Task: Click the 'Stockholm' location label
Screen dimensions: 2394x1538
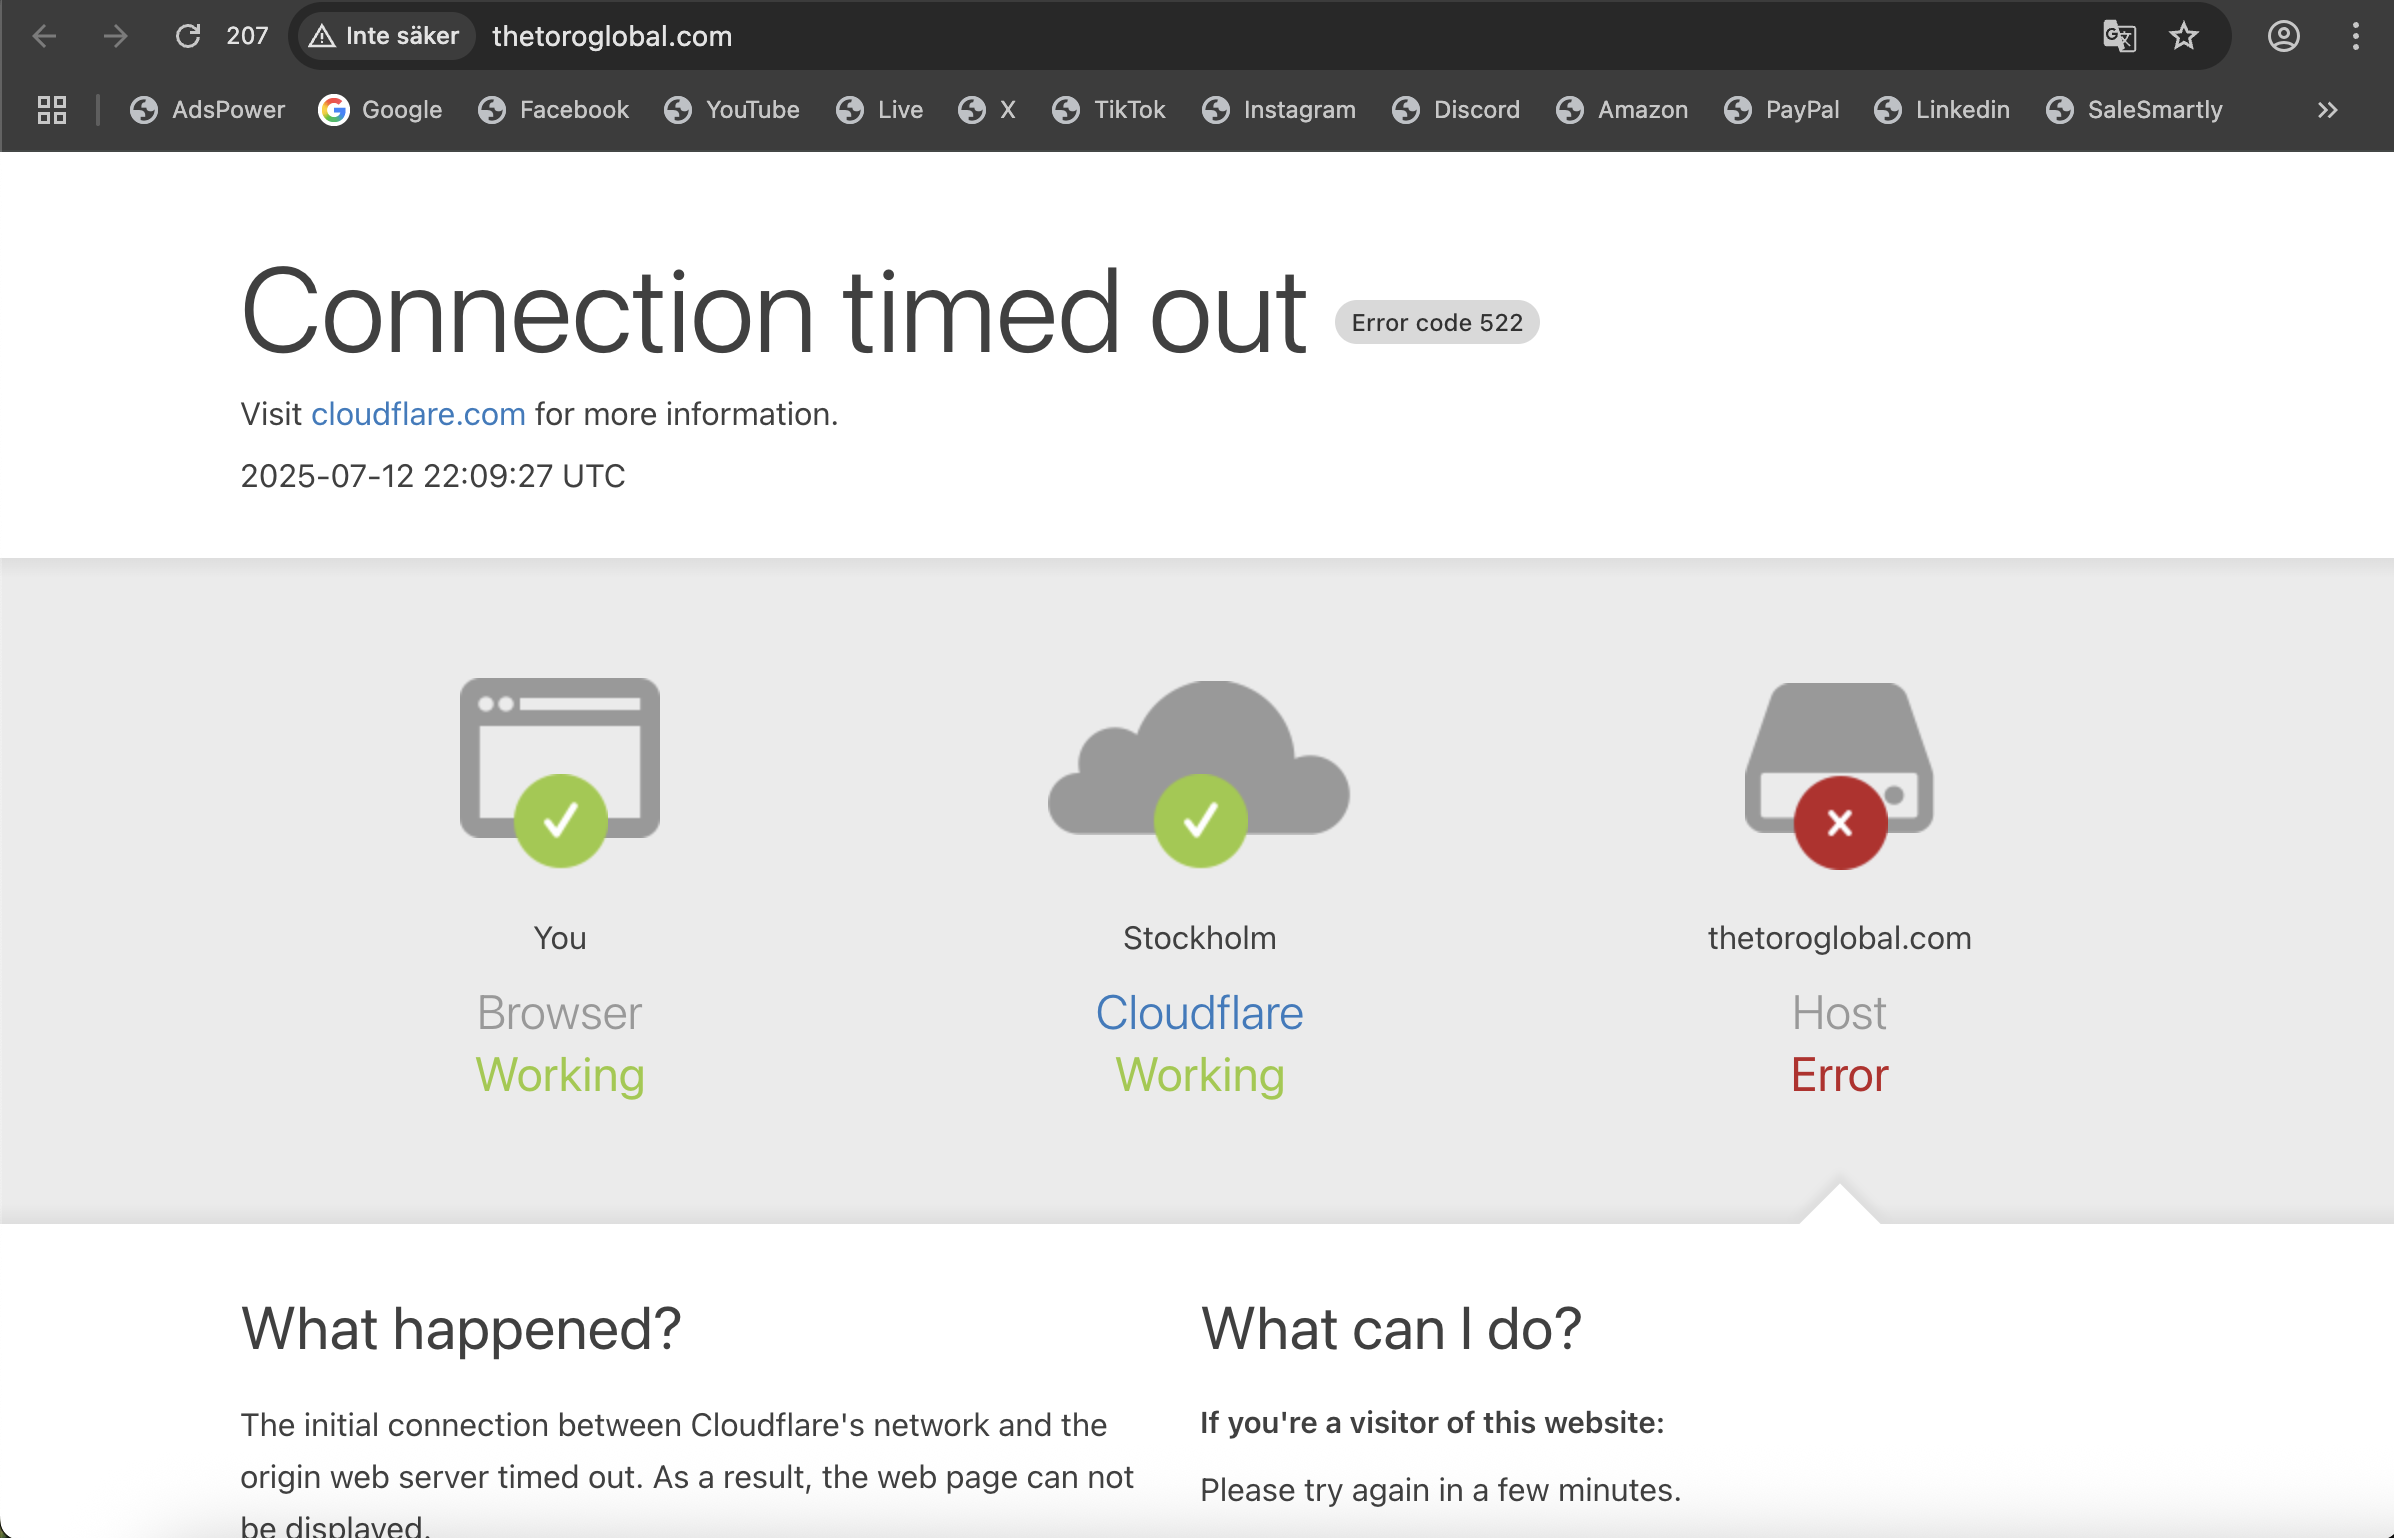Action: (1199, 938)
